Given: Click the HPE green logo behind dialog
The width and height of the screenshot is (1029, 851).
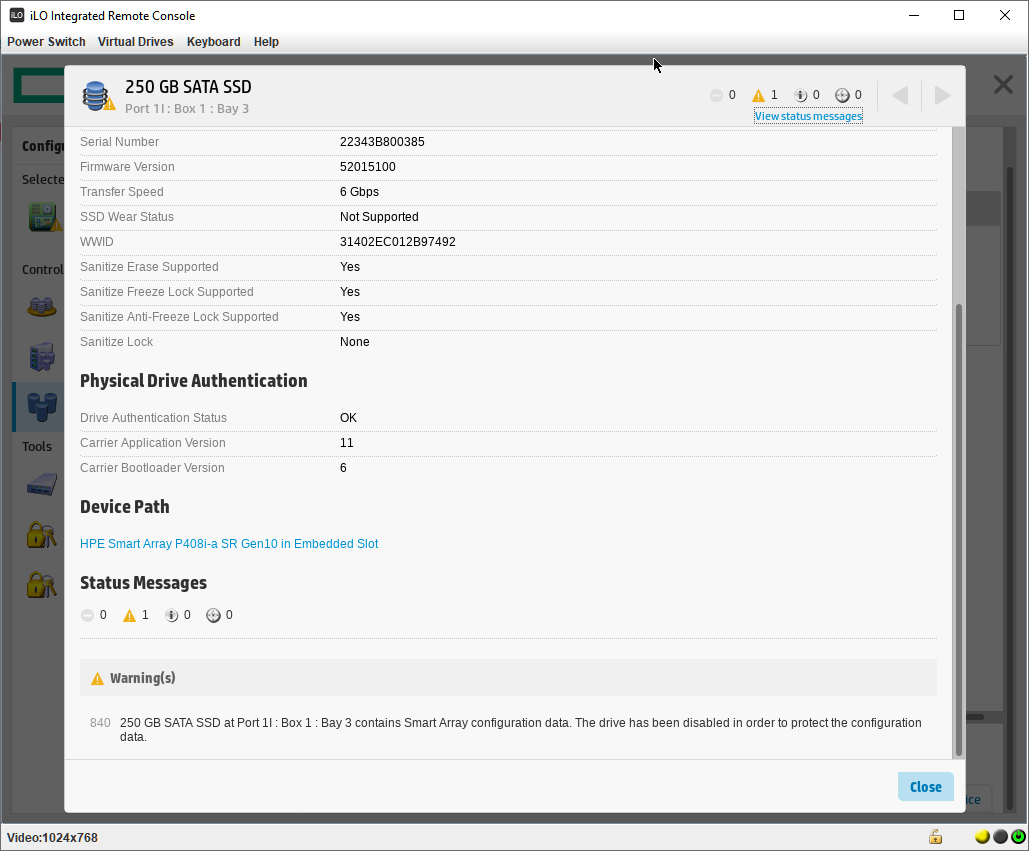Looking at the screenshot, I should point(39,87).
